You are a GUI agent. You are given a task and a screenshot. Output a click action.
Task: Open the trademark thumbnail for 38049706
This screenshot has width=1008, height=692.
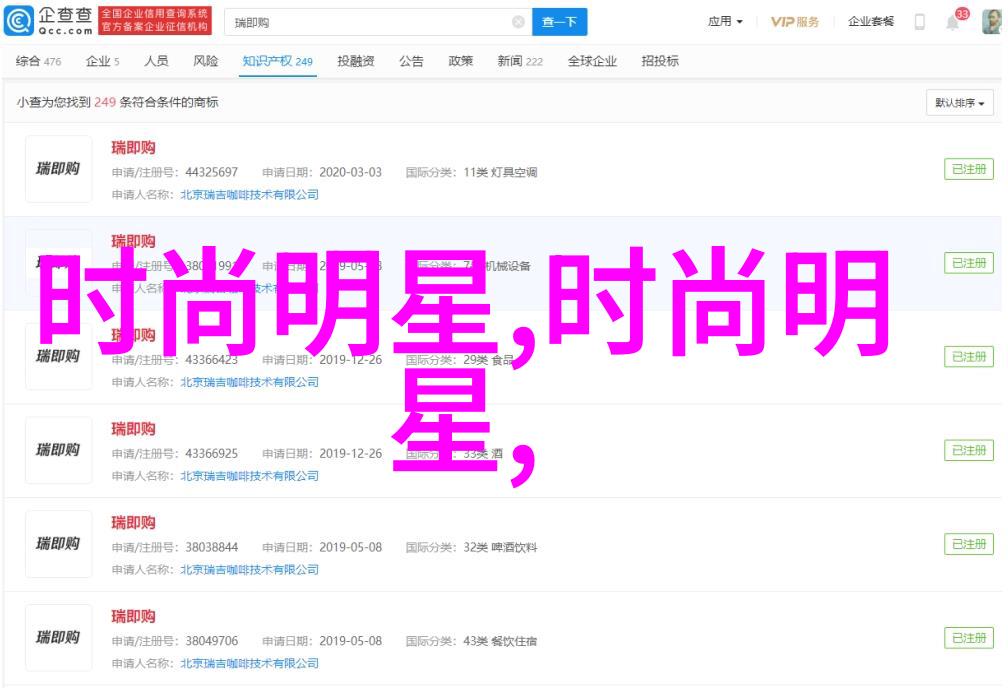(x=58, y=638)
